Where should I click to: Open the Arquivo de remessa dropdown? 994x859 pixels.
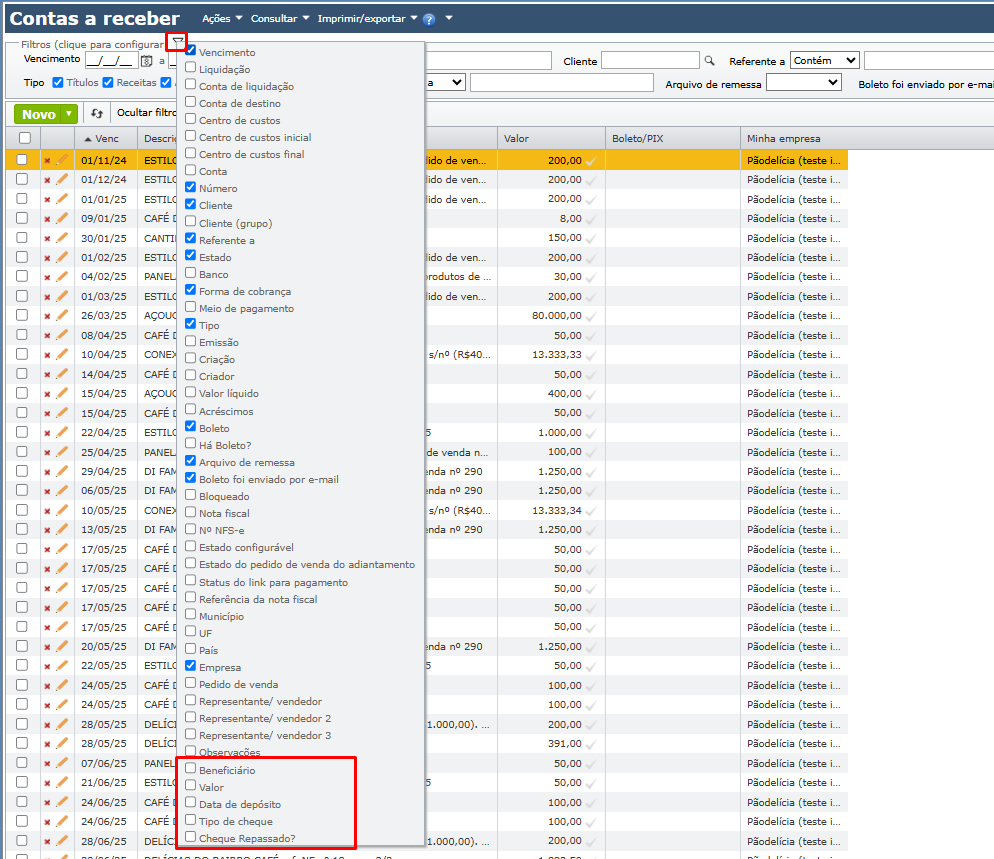click(x=804, y=83)
